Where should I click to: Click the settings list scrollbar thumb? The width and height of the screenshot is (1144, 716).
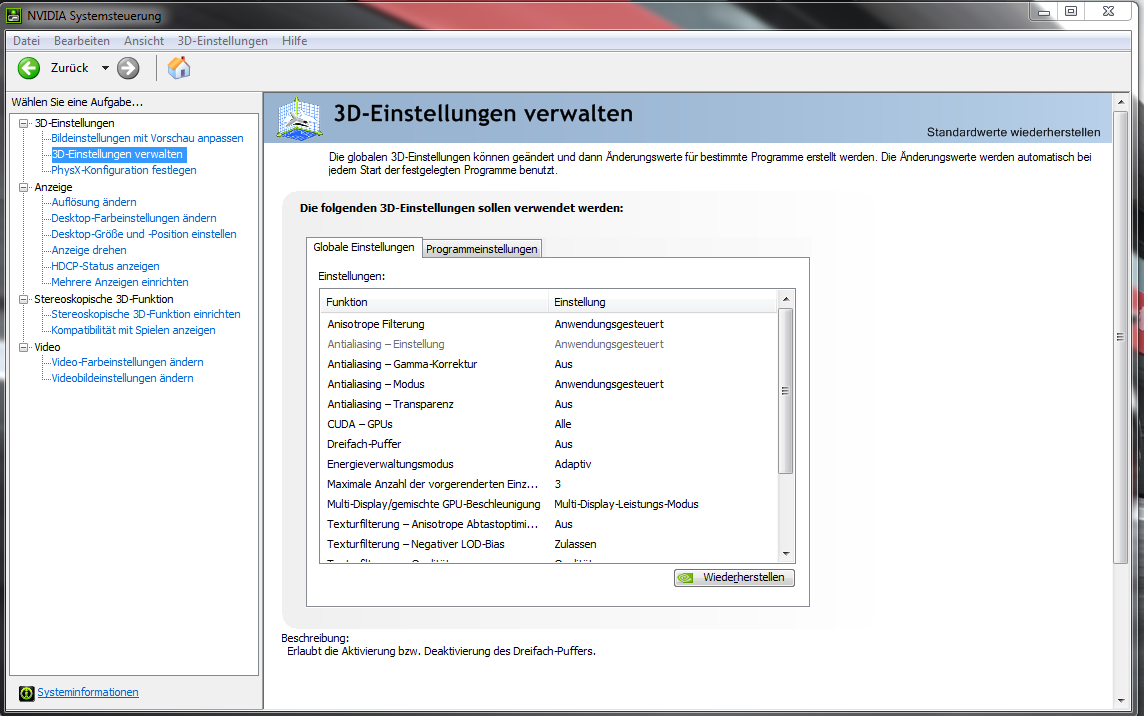click(x=786, y=391)
